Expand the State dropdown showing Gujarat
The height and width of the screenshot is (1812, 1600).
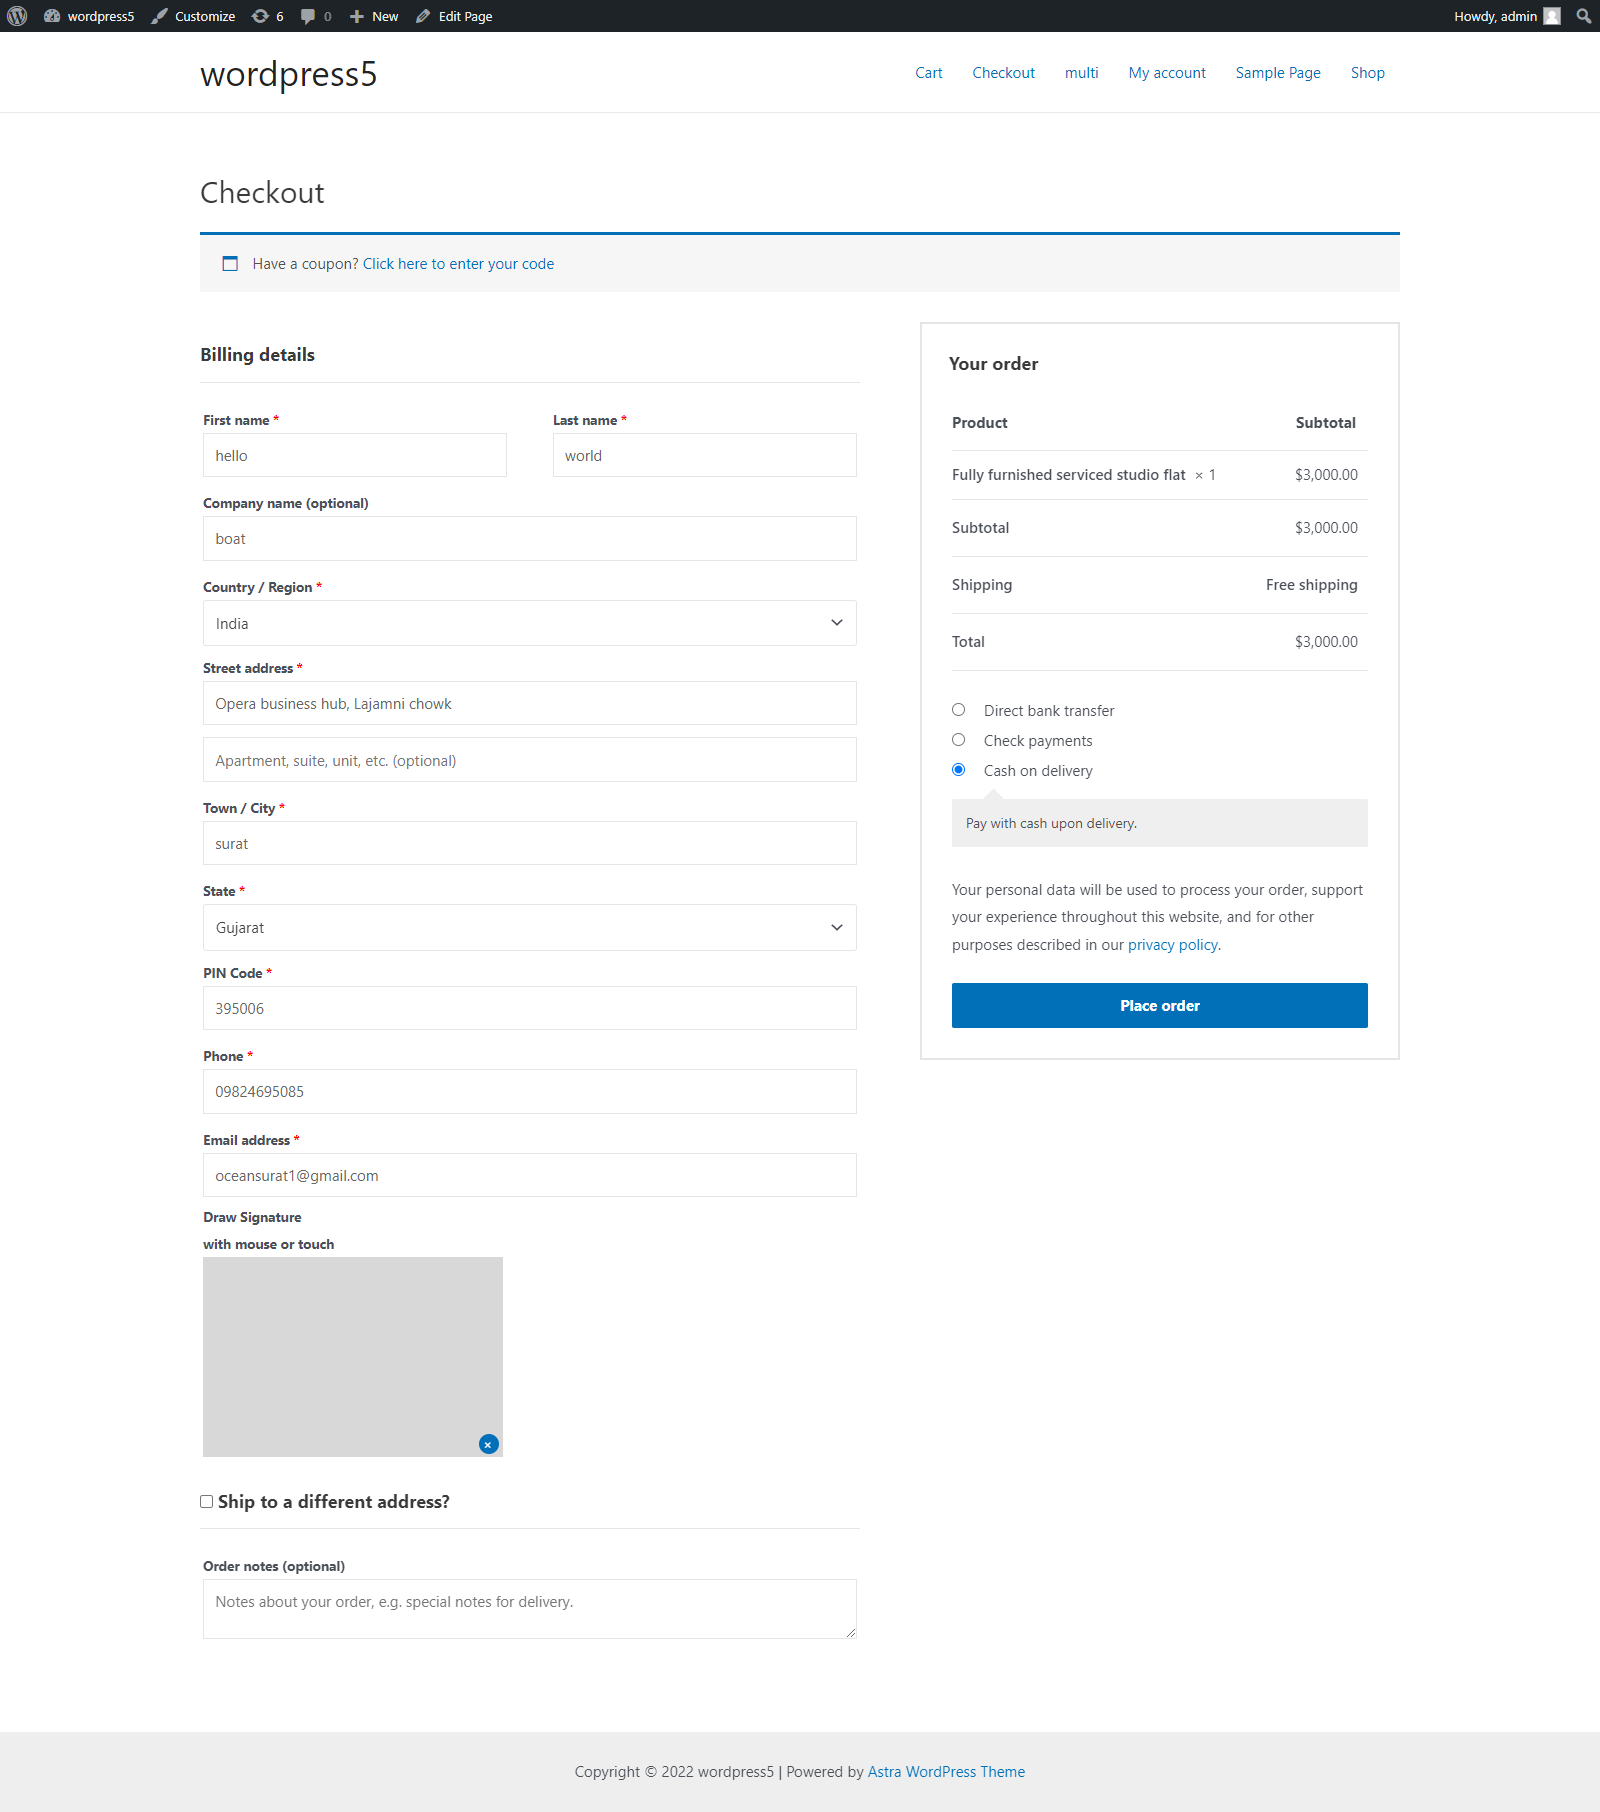pyautogui.click(x=530, y=928)
